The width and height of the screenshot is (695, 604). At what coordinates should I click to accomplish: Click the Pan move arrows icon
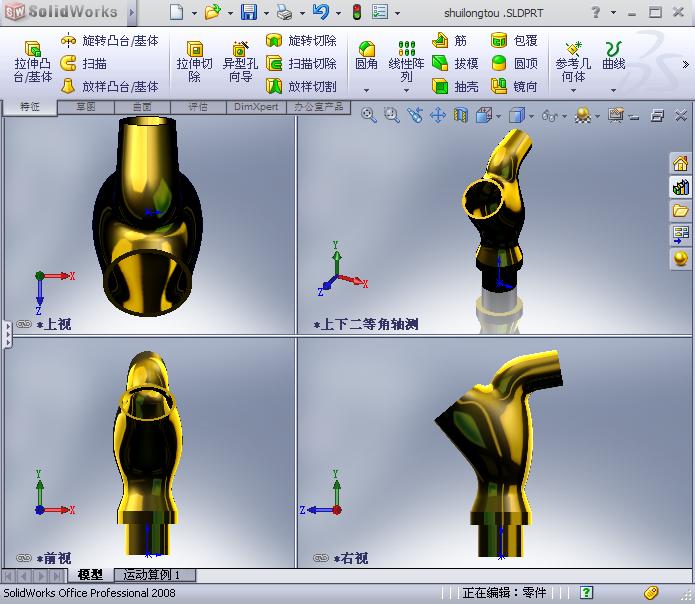(438, 116)
